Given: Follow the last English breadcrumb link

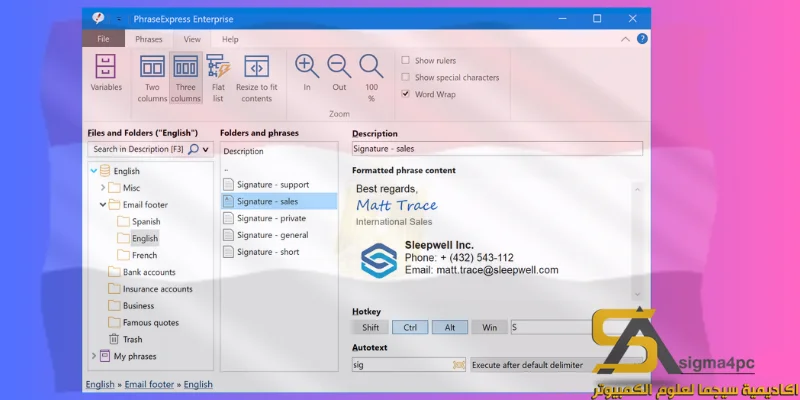Looking at the screenshot, I should point(198,385).
